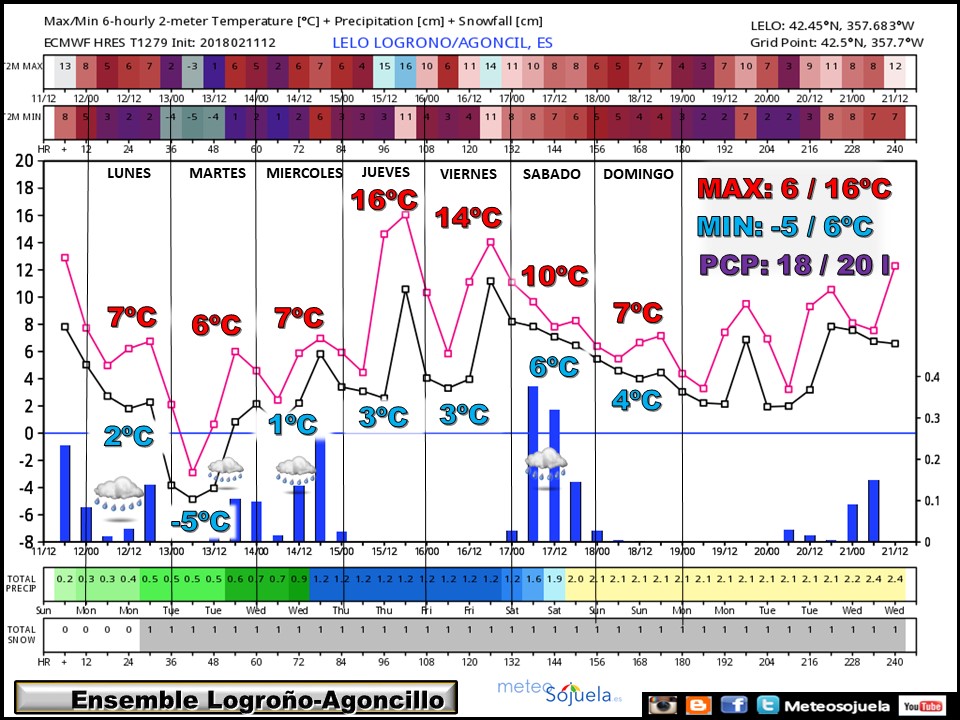Click the red 6ºC label under MARTES
Viewport: 960px width, 720px height.
[216, 324]
